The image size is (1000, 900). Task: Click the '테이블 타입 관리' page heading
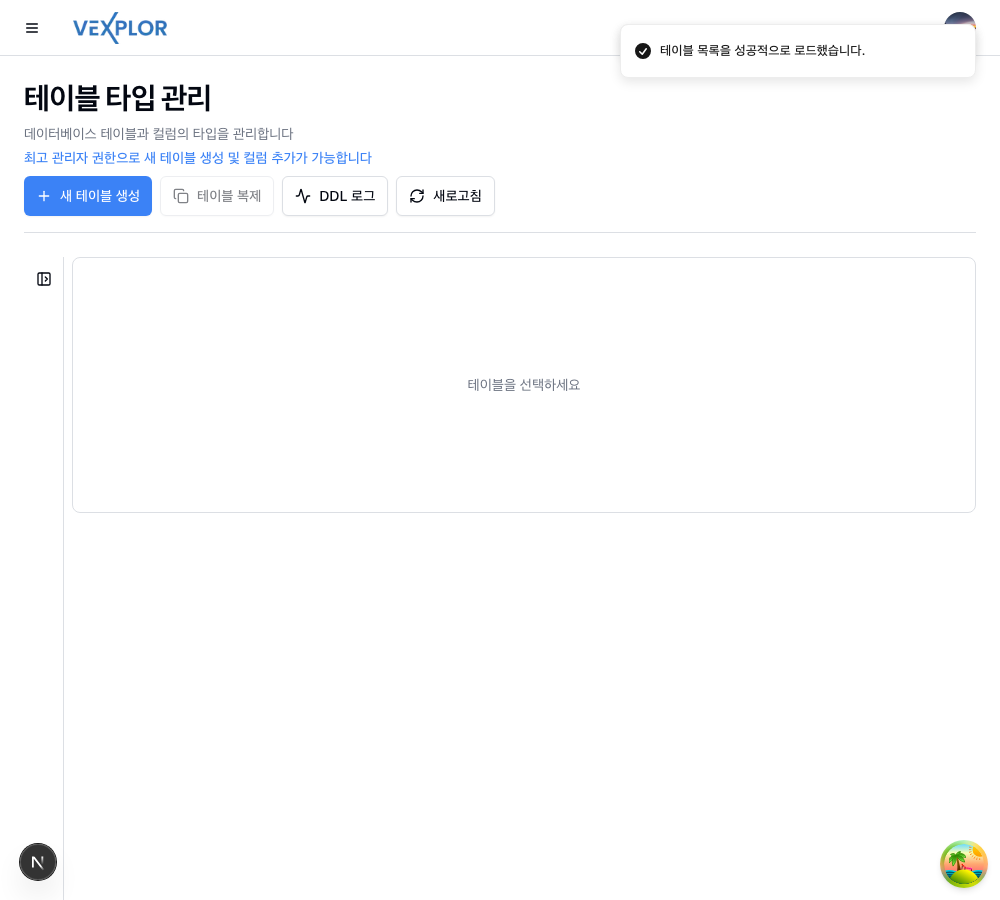point(117,98)
